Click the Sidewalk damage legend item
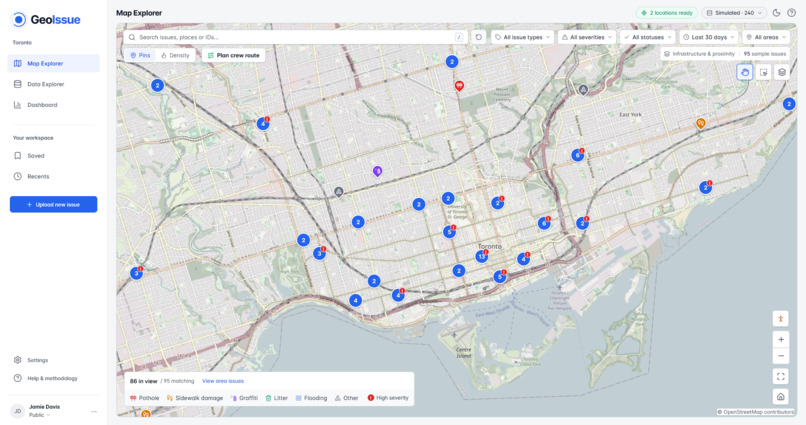This screenshot has width=806, height=425. (x=195, y=398)
